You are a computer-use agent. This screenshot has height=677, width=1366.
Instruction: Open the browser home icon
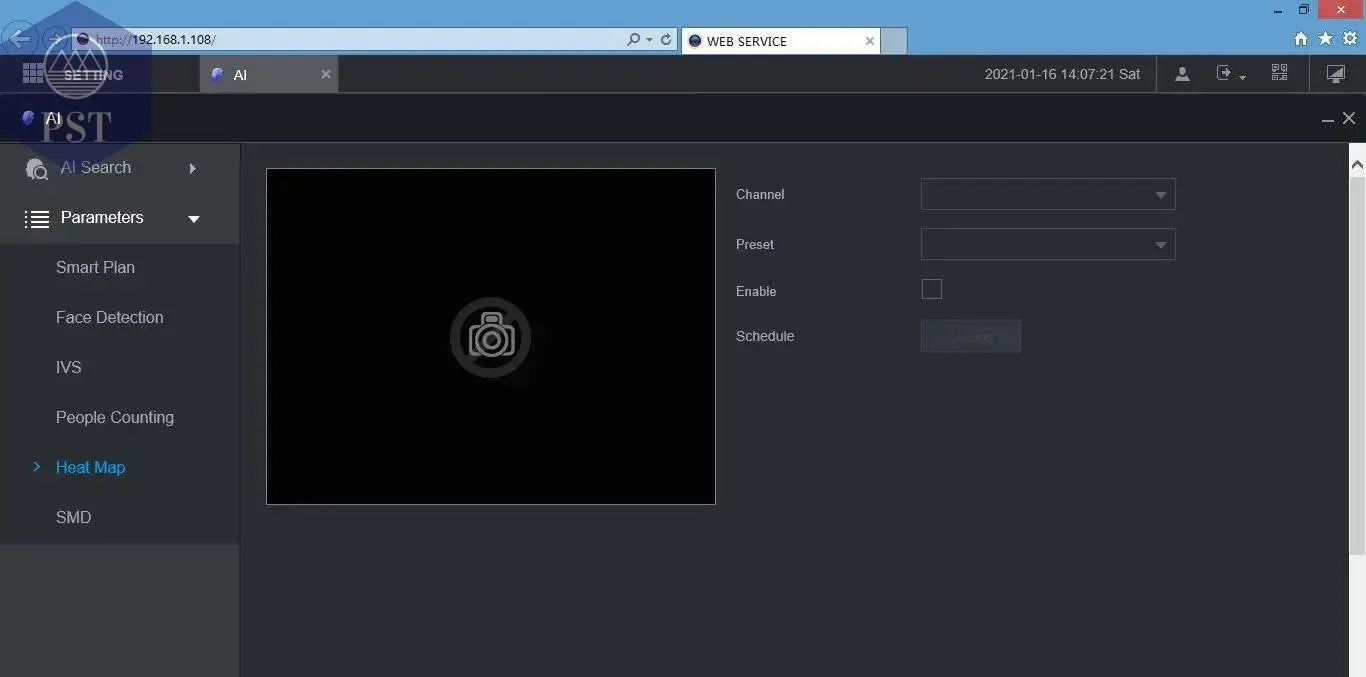1300,39
